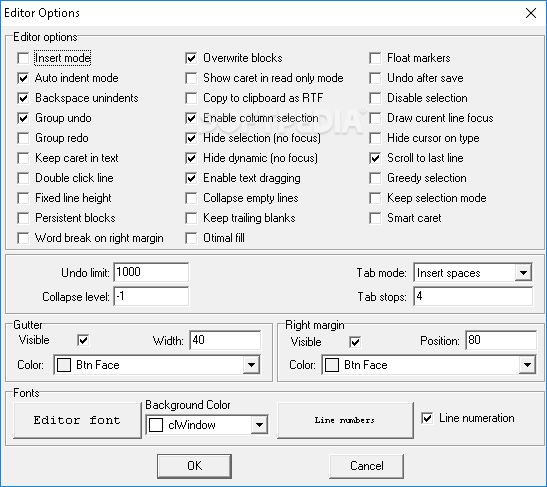Check Word break on right margin

23,238
